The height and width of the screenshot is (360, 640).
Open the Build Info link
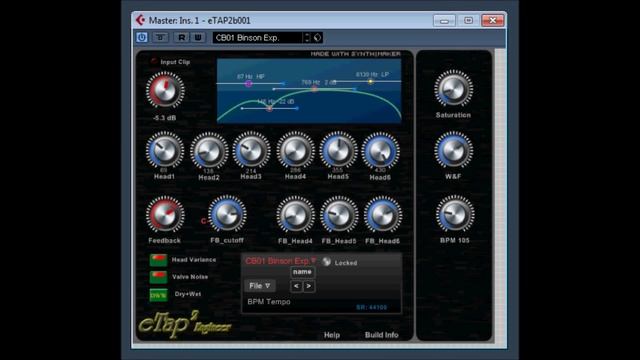point(382,335)
